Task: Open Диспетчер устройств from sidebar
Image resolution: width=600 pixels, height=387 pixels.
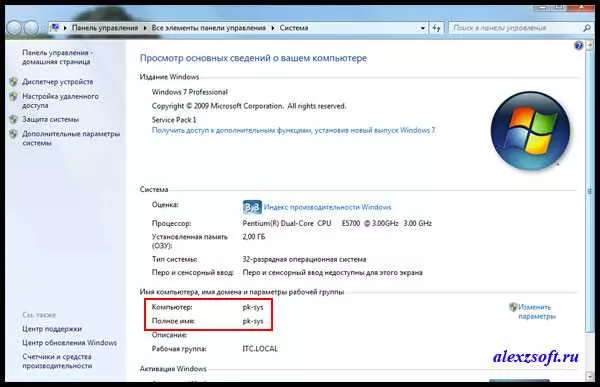Action: coord(57,82)
